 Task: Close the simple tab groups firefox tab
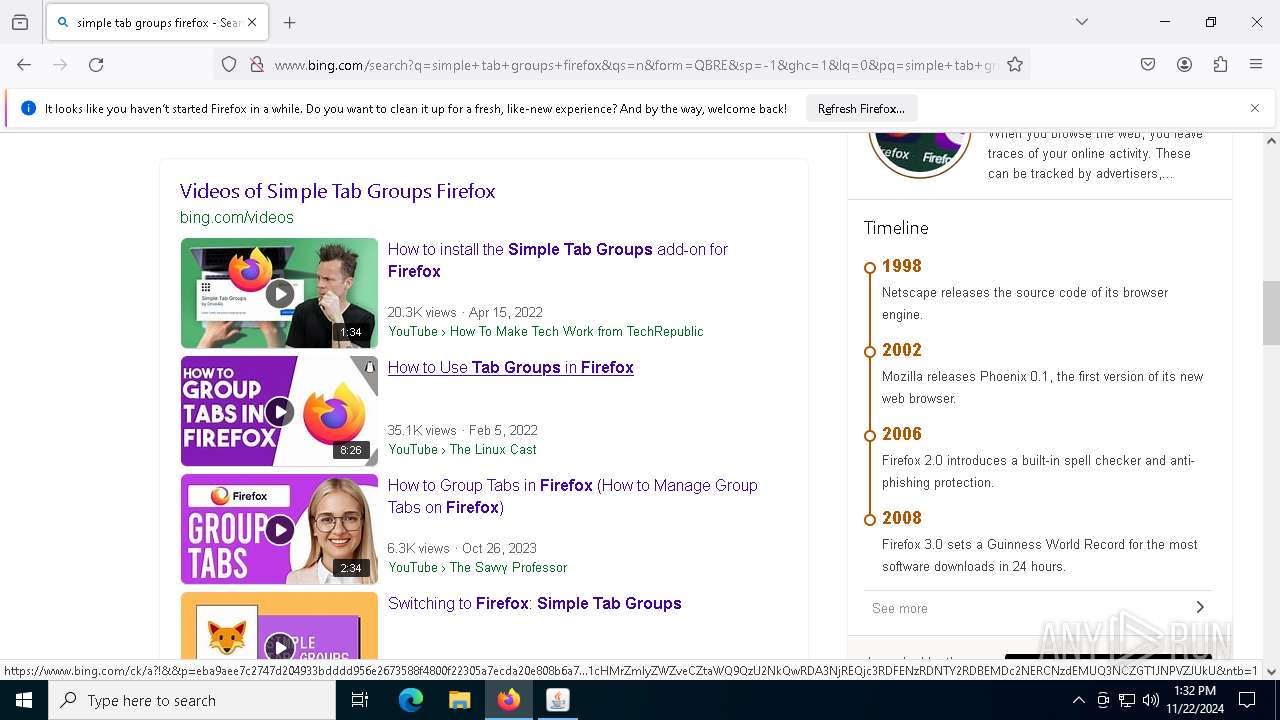[x=252, y=22]
